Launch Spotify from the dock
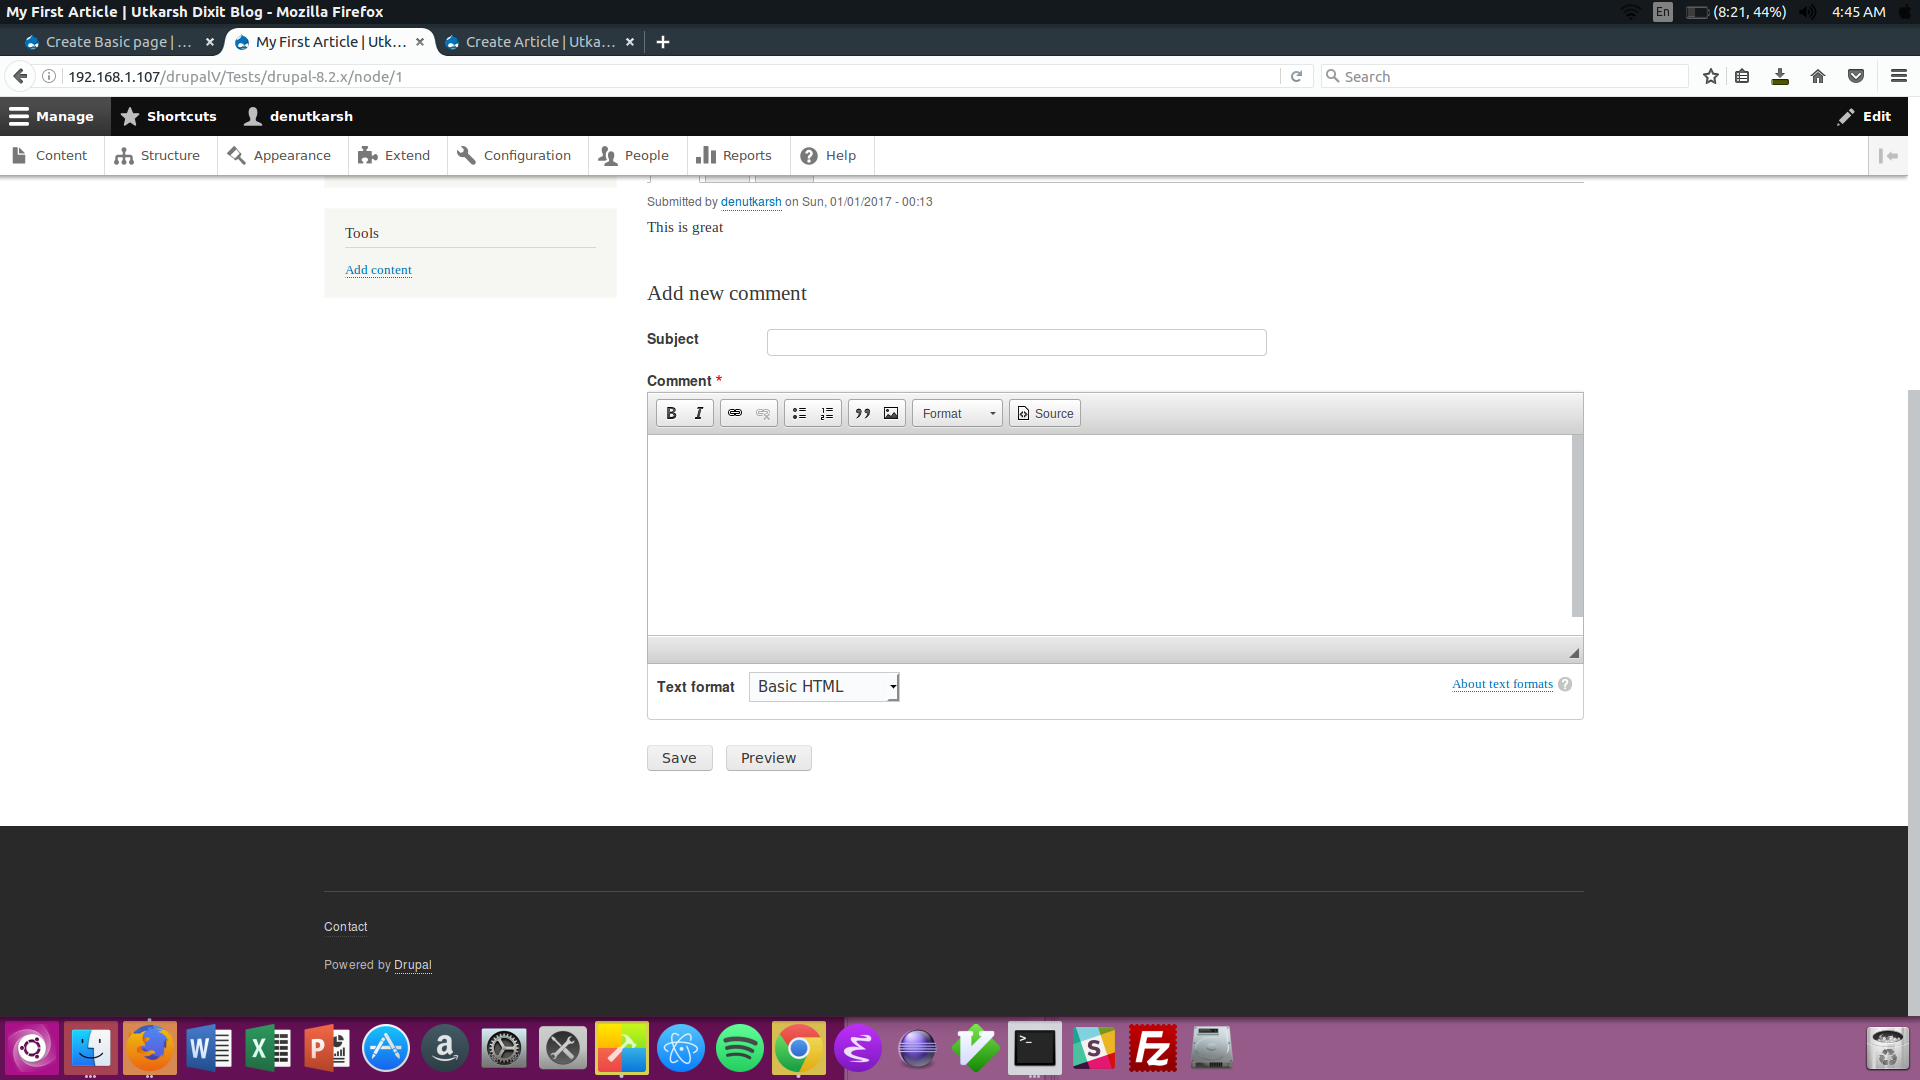This screenshot has height=1080, width=1920. point(740,1048)
